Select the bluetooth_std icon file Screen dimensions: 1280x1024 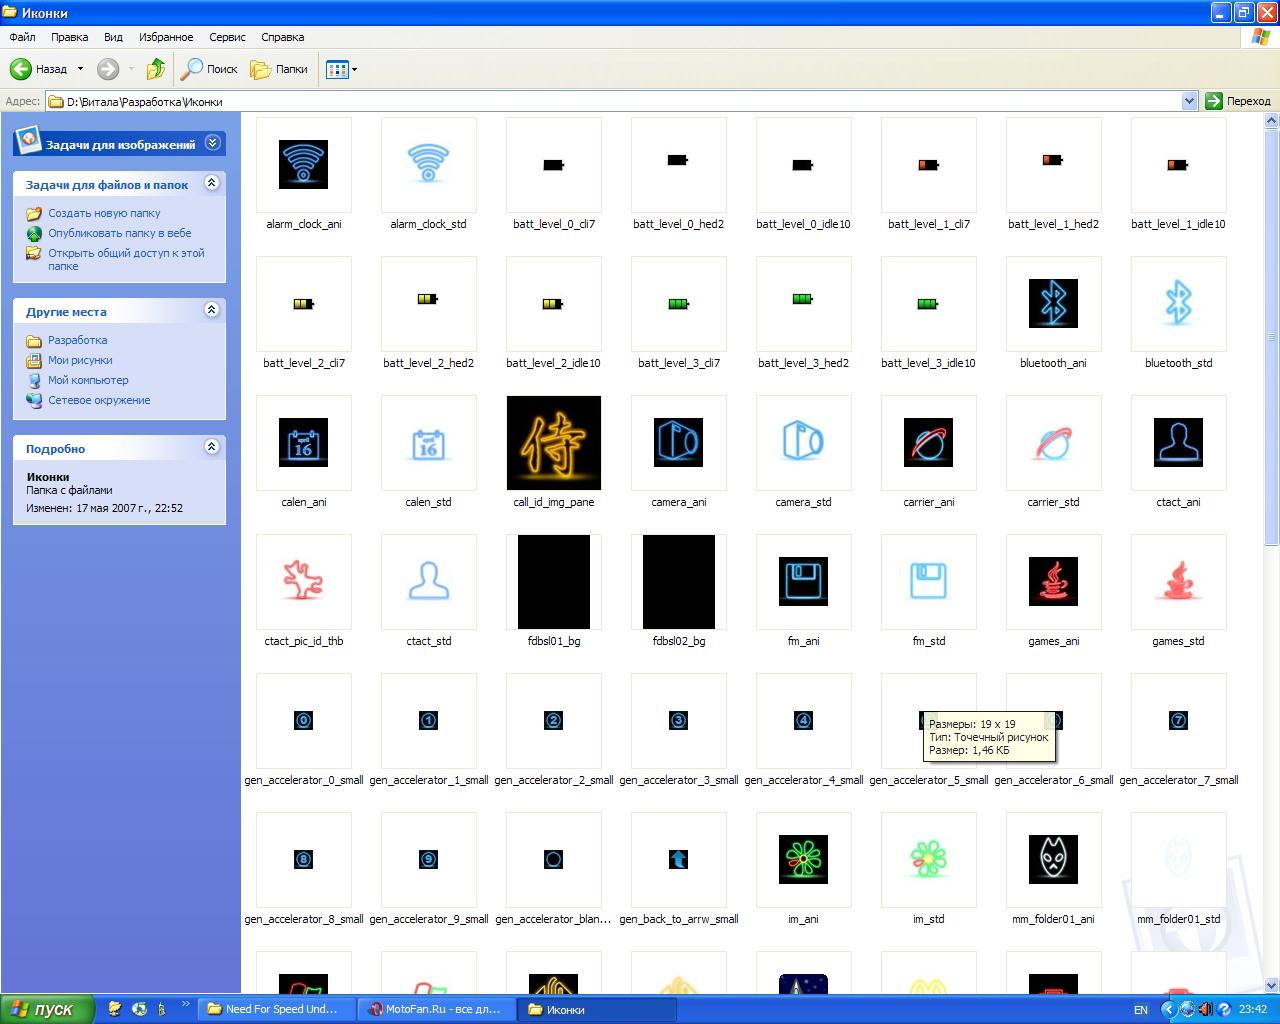tap(1179, 304)
